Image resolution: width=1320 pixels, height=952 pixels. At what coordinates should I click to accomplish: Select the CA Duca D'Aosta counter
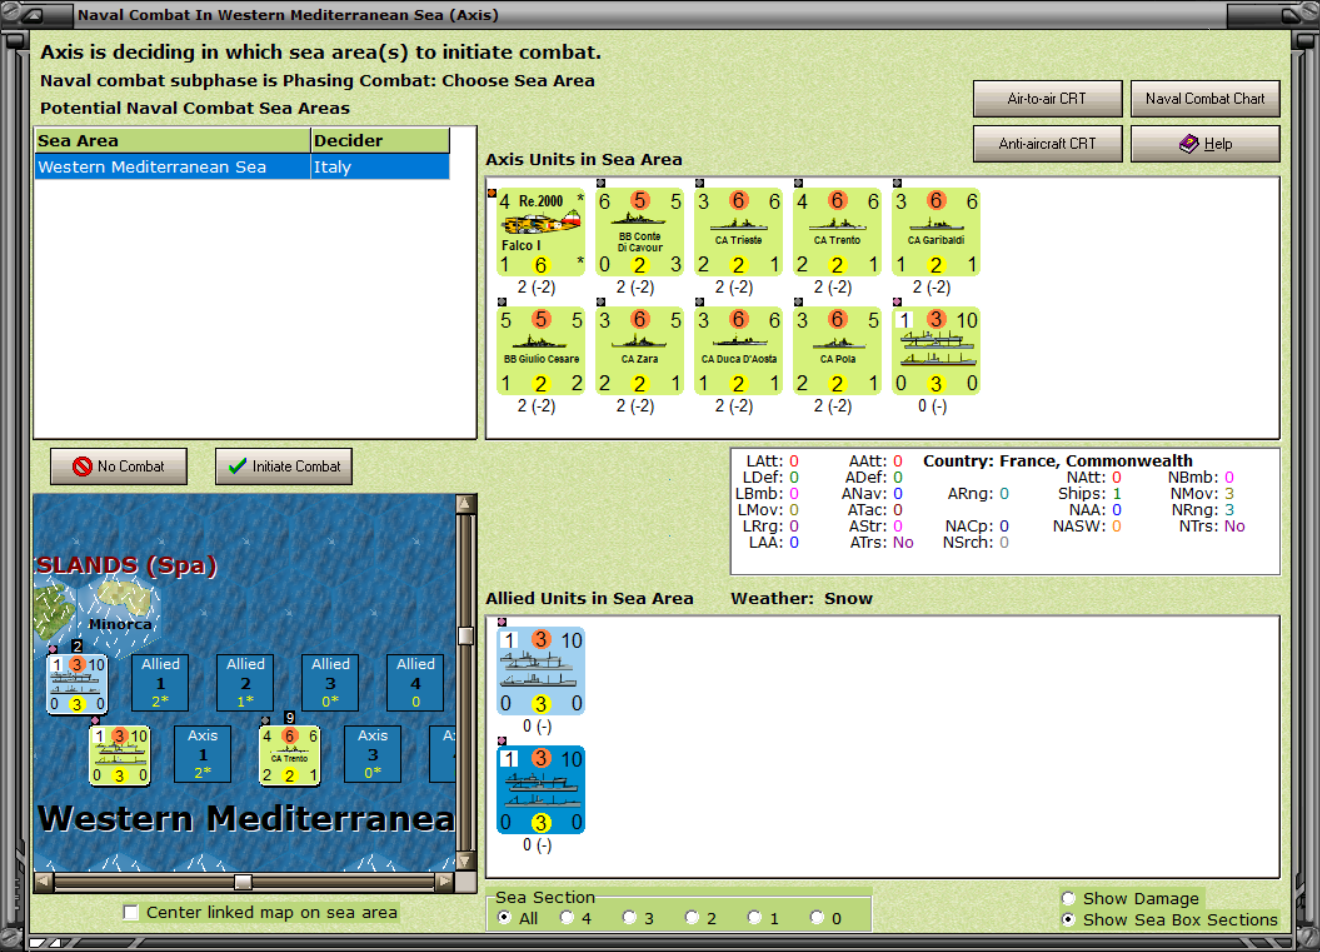coord(739,351)
